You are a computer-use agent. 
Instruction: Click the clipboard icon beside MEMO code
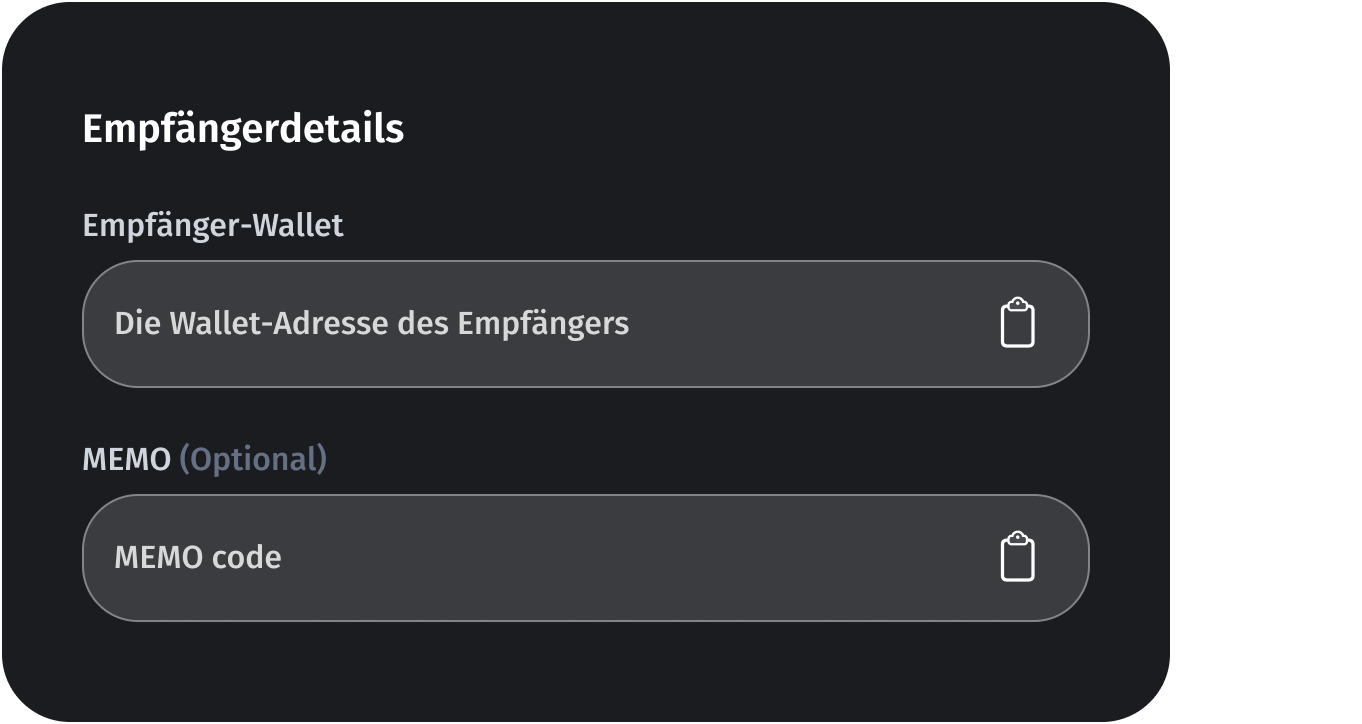click(1017, 557)
